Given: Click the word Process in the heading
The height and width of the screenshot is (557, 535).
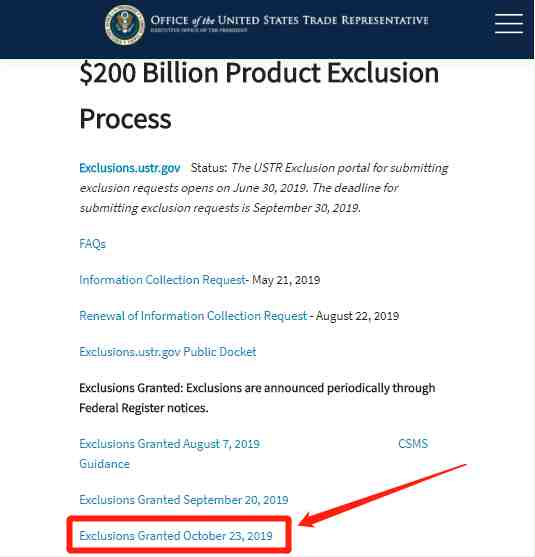Looking at the screenshot, I should pos(125,119).
